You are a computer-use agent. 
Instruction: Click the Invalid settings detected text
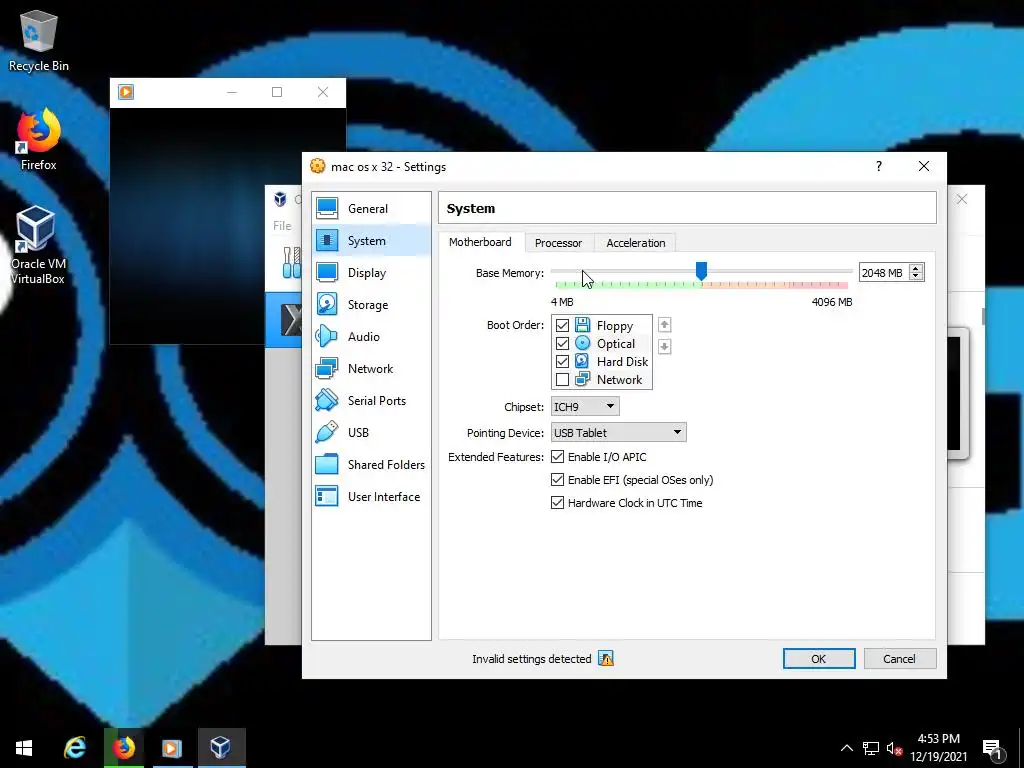pos(532,658)
